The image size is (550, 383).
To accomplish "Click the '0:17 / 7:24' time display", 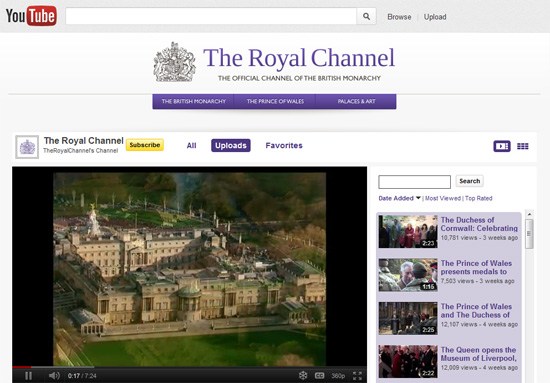I will 82,376.
